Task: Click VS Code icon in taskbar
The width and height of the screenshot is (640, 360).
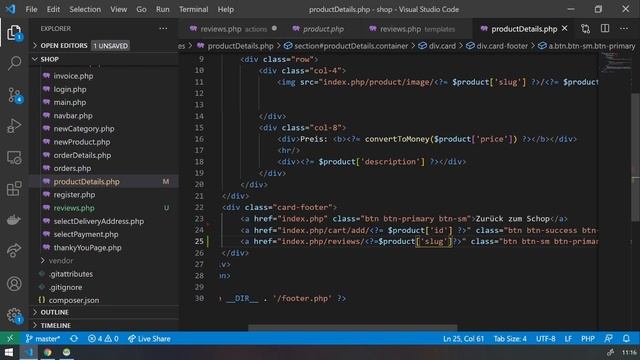Action: click(29, 352)
